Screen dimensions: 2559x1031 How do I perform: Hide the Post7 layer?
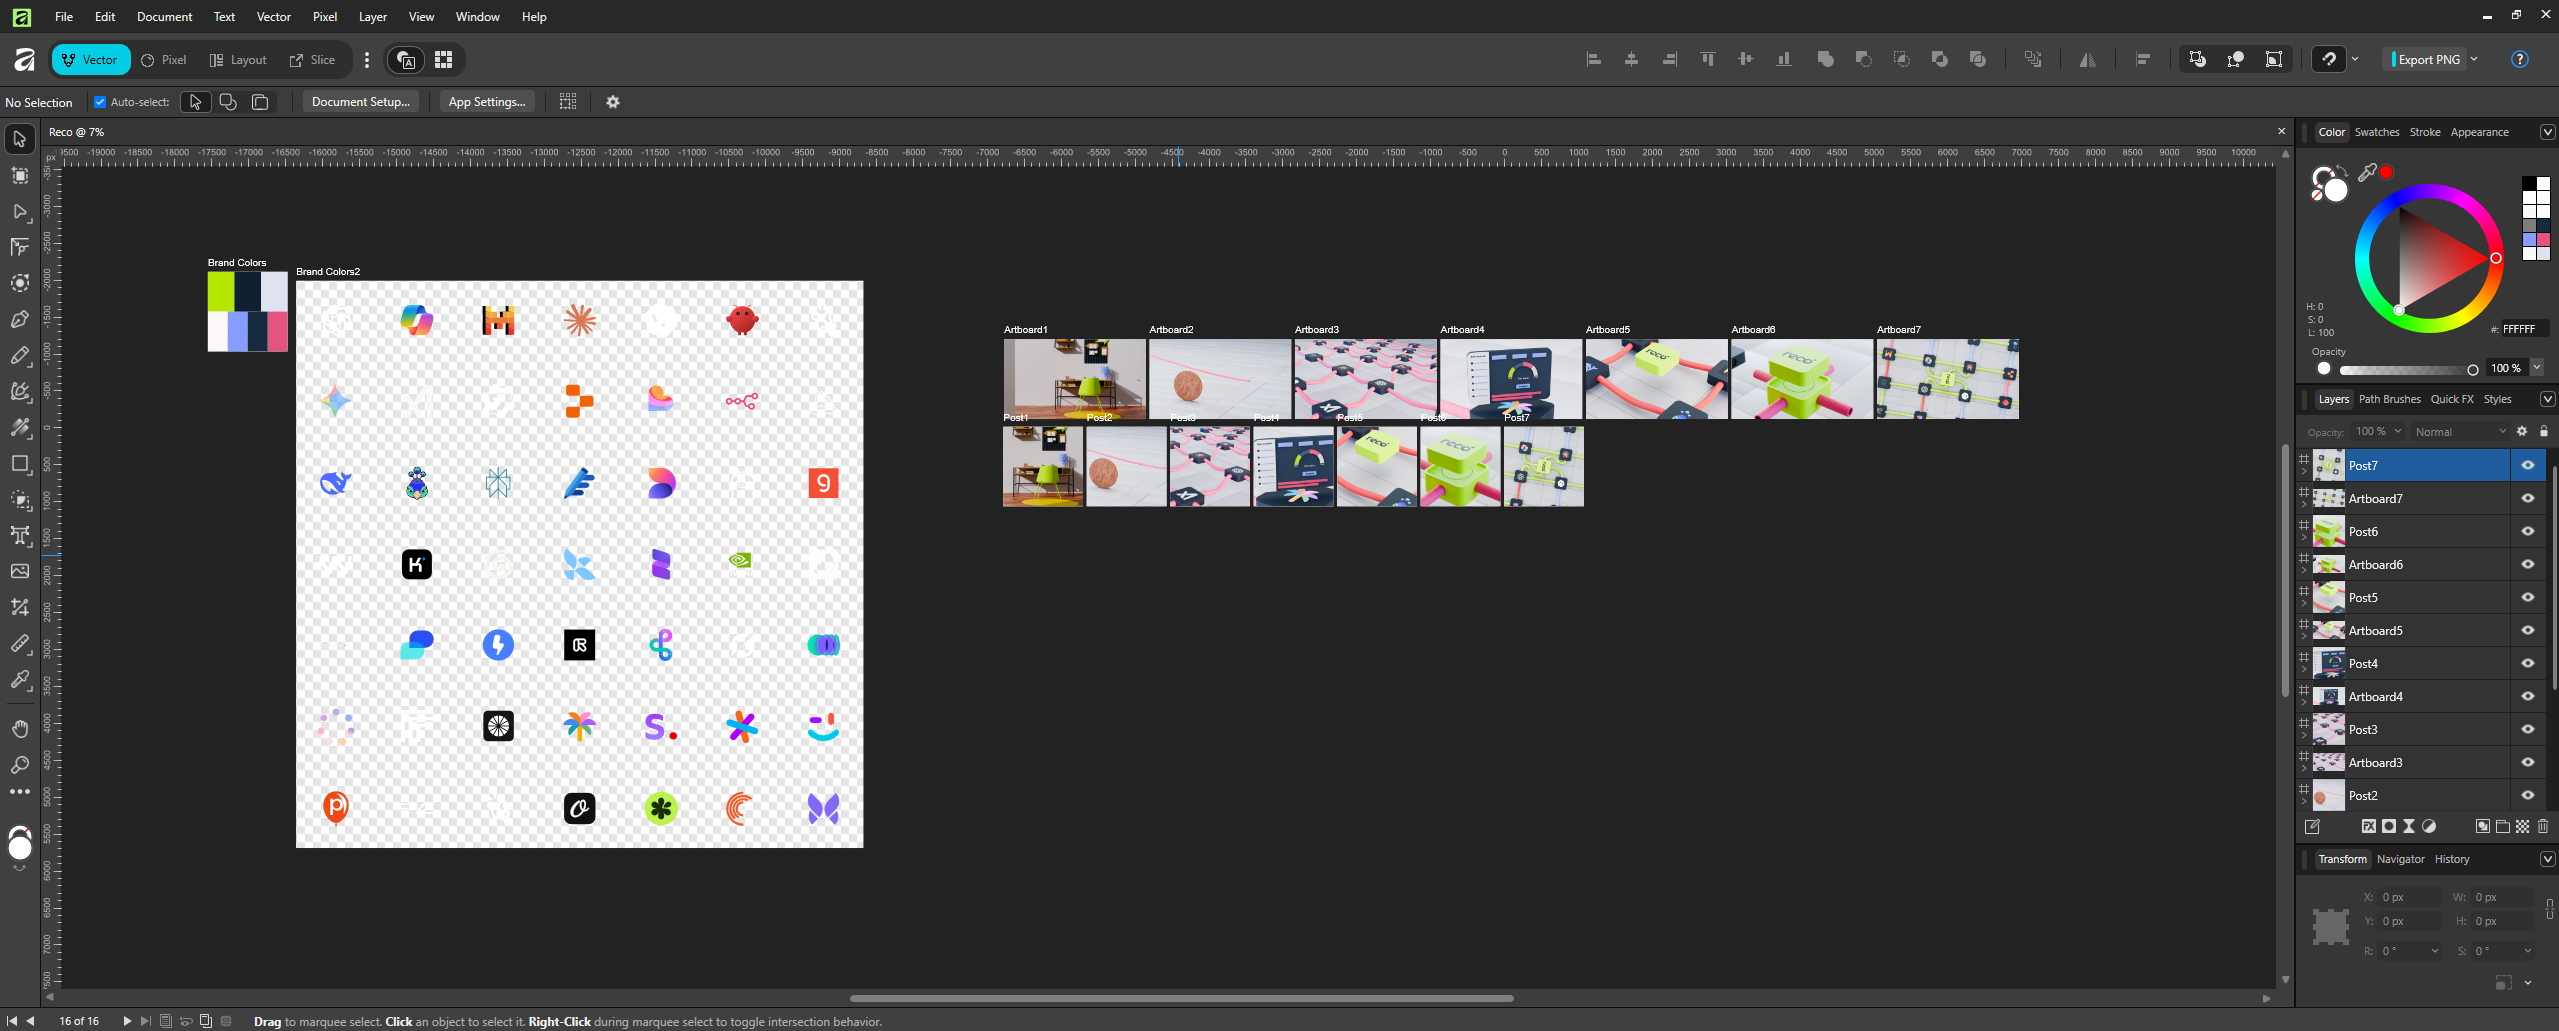point(2527,465)
